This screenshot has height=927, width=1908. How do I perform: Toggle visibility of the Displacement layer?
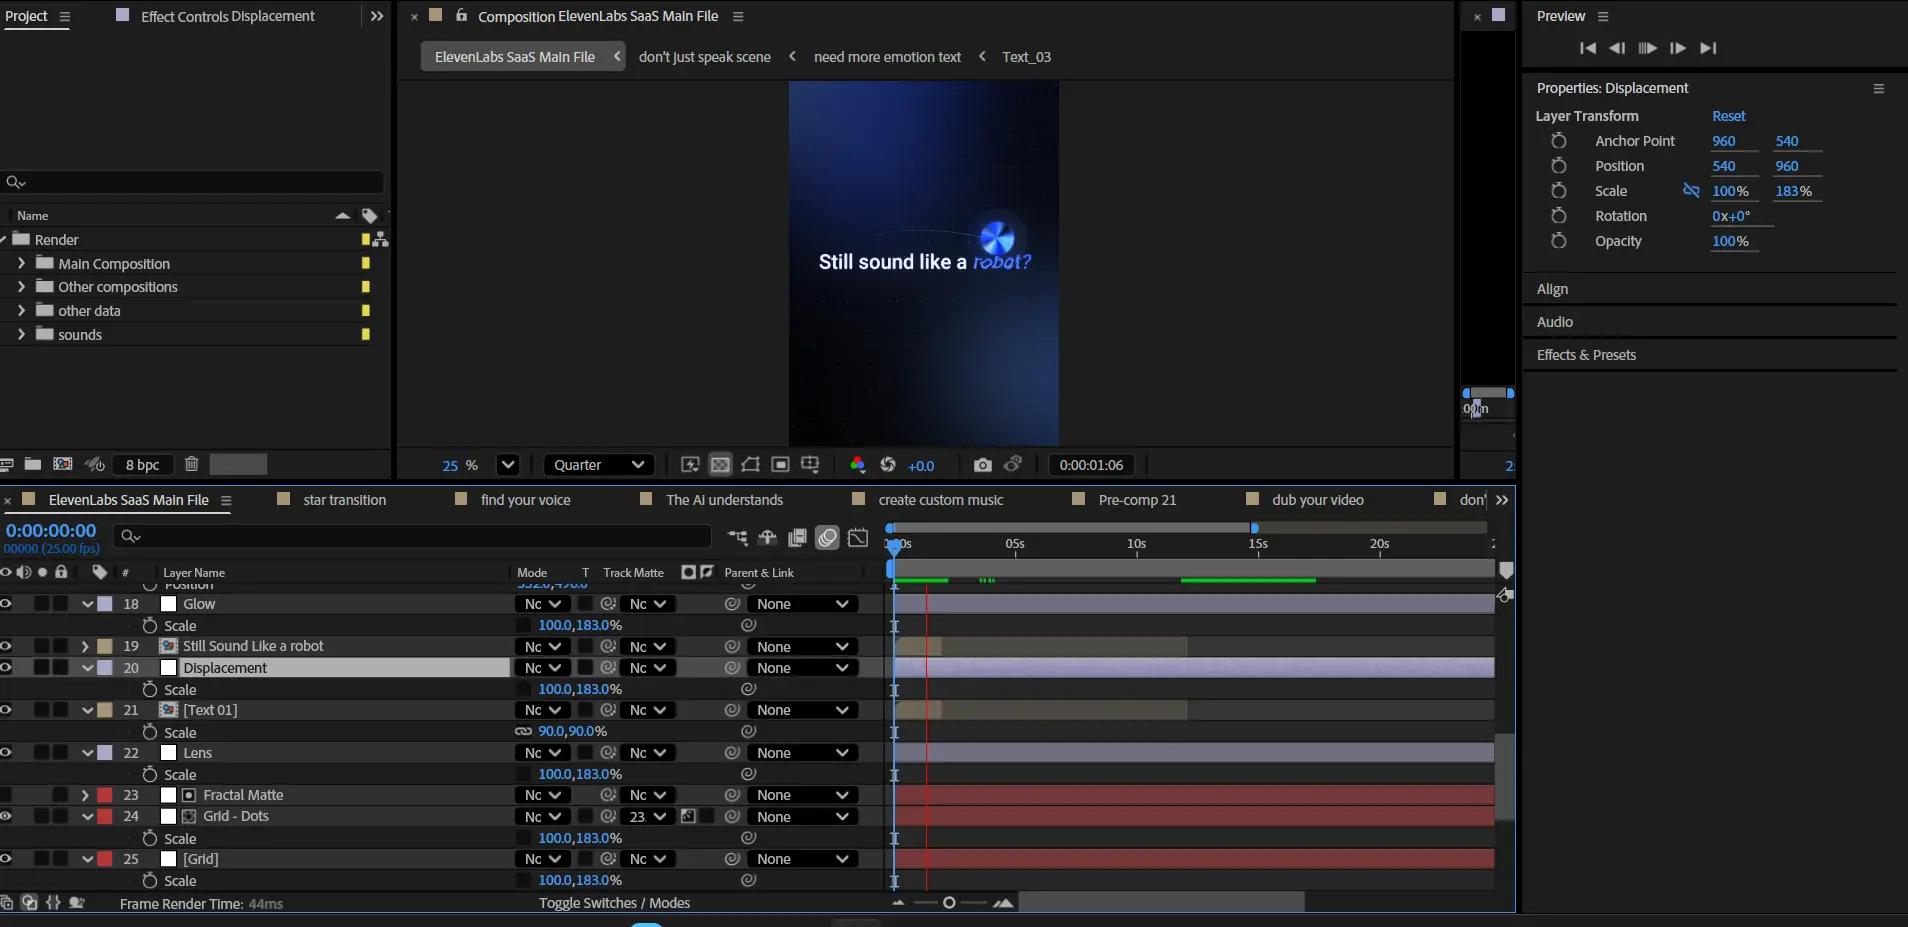click(x=6, y=668)
